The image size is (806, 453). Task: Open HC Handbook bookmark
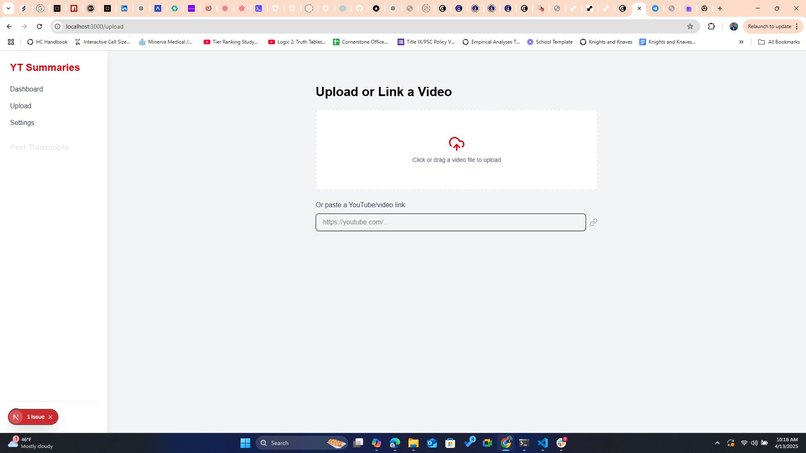point(47,42)
